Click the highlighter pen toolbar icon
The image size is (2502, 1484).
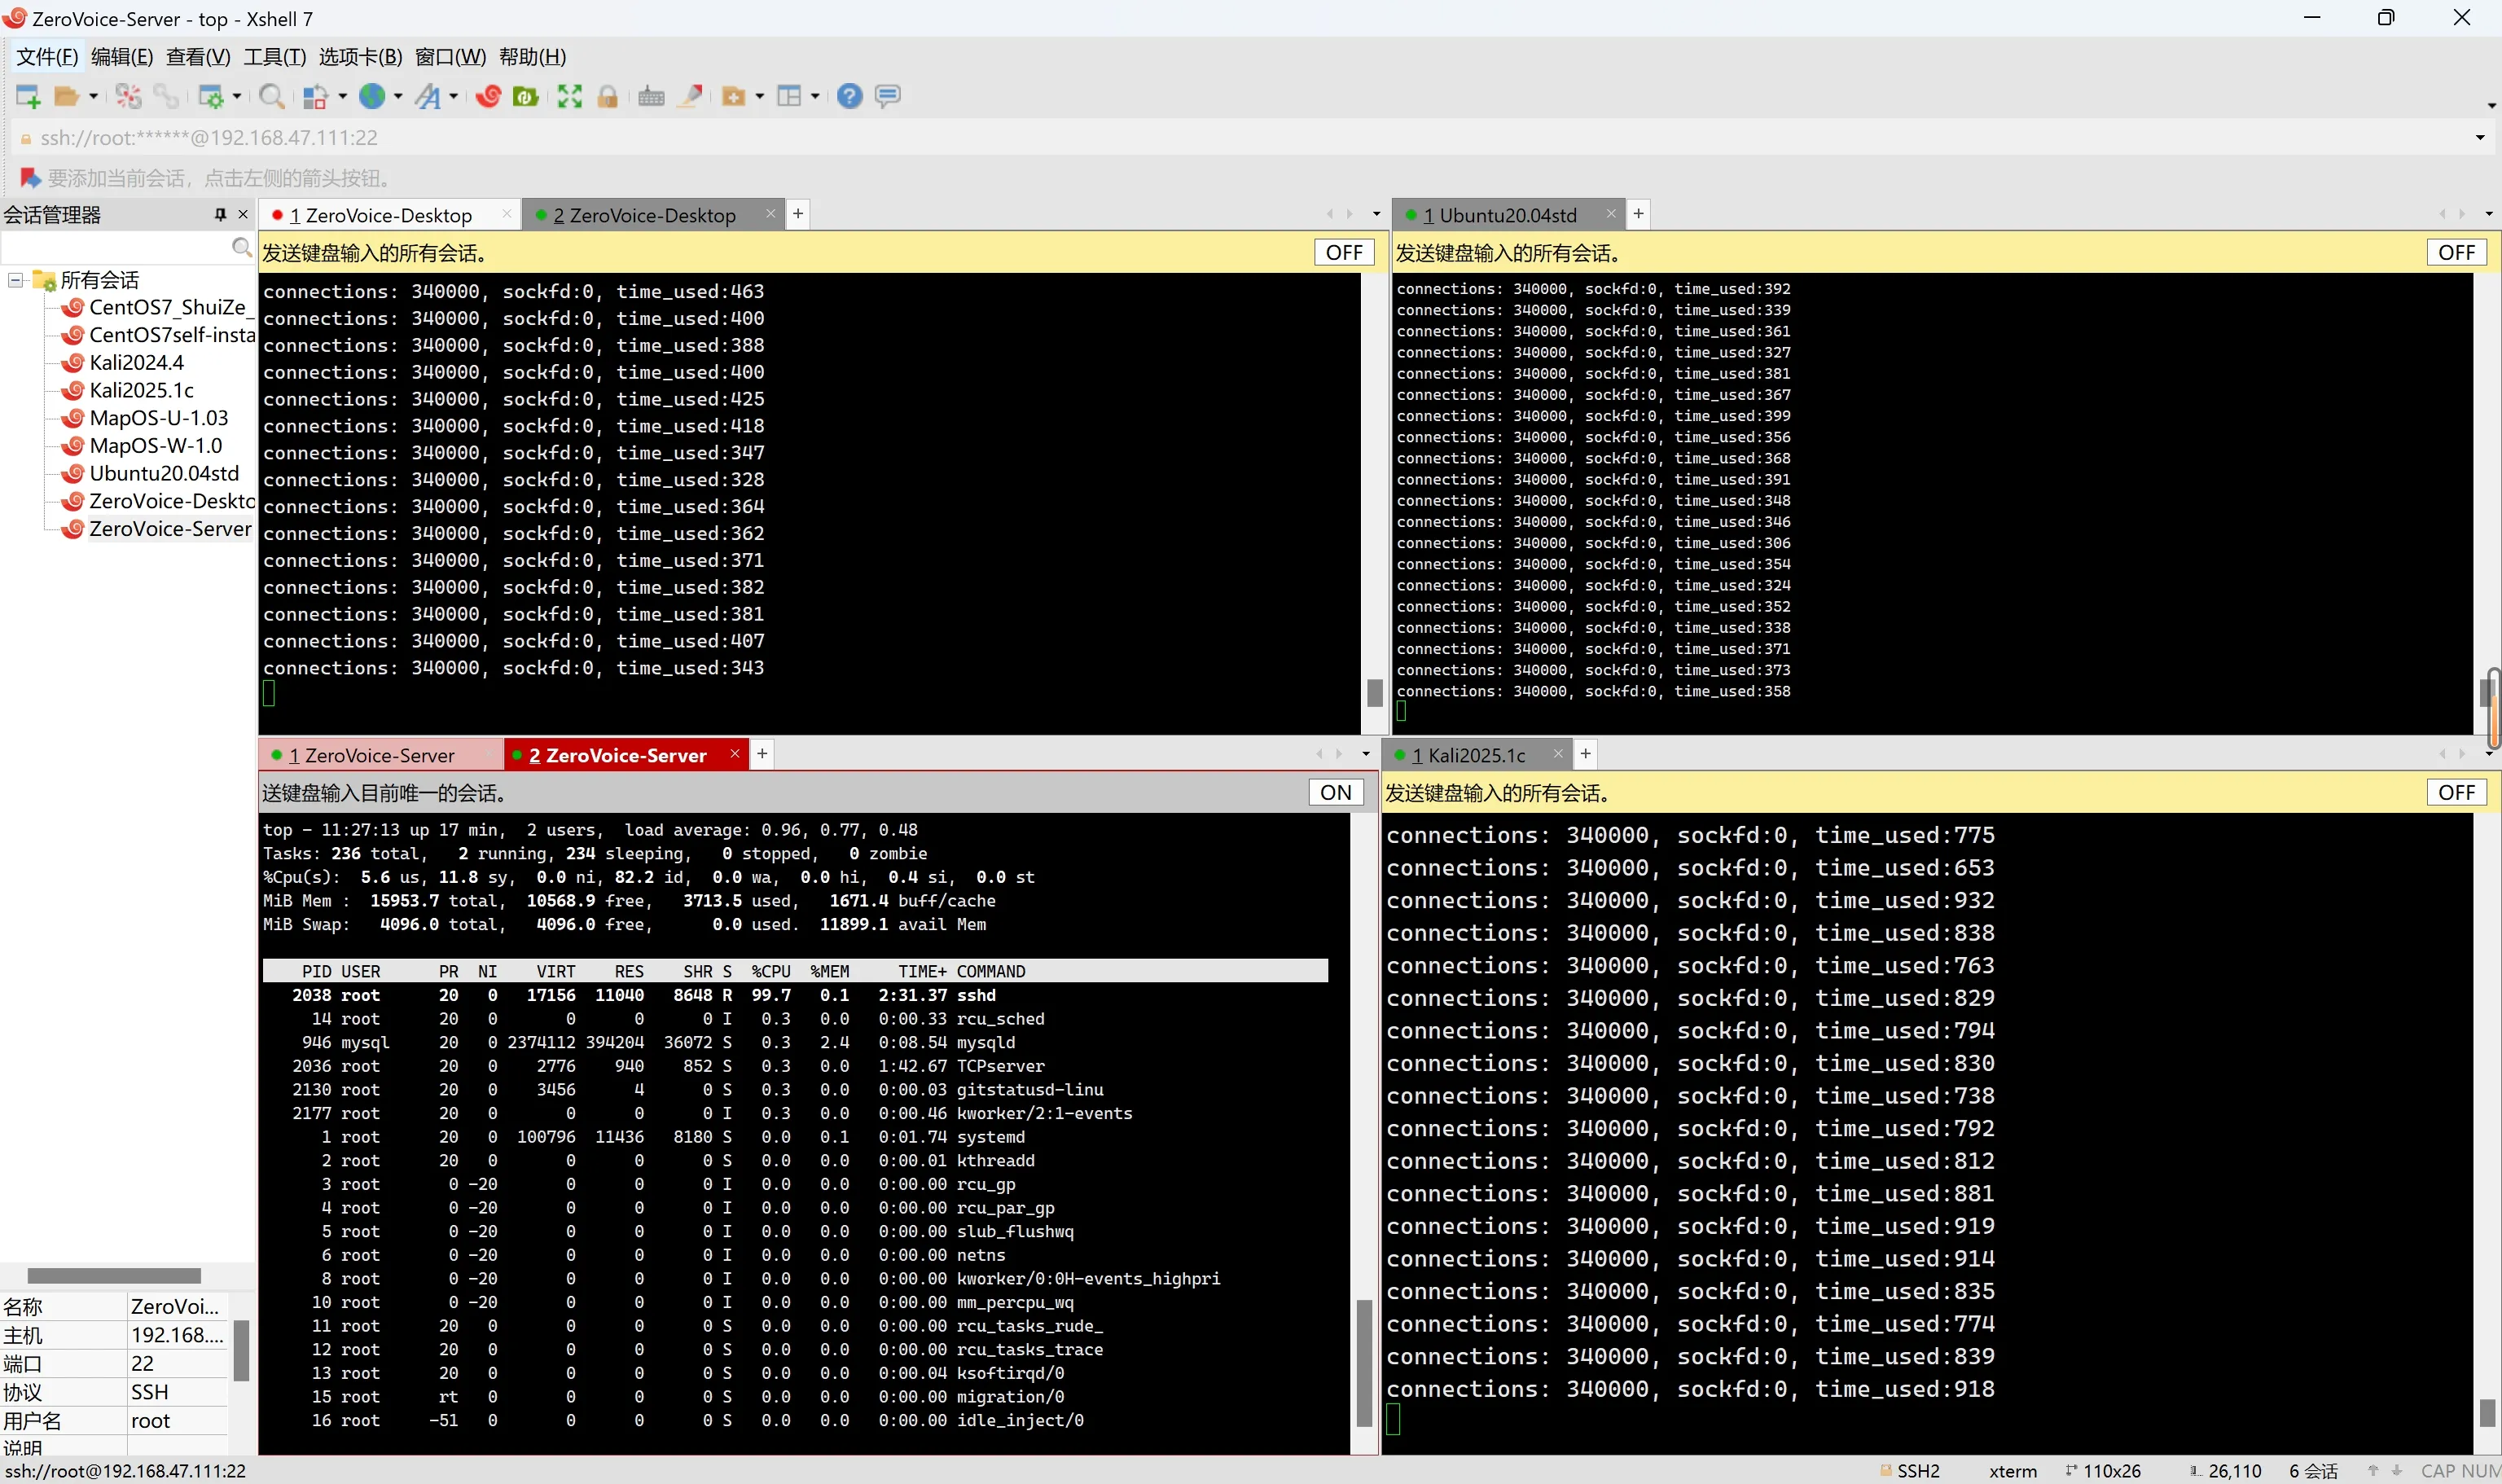click(690, 96)
